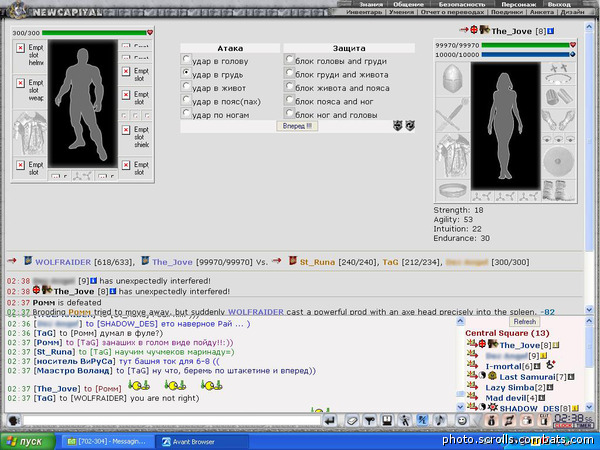The height and width of the screenshot is (450, 600).
Task: Click the own character armor slot image
Action: (29, 133)
